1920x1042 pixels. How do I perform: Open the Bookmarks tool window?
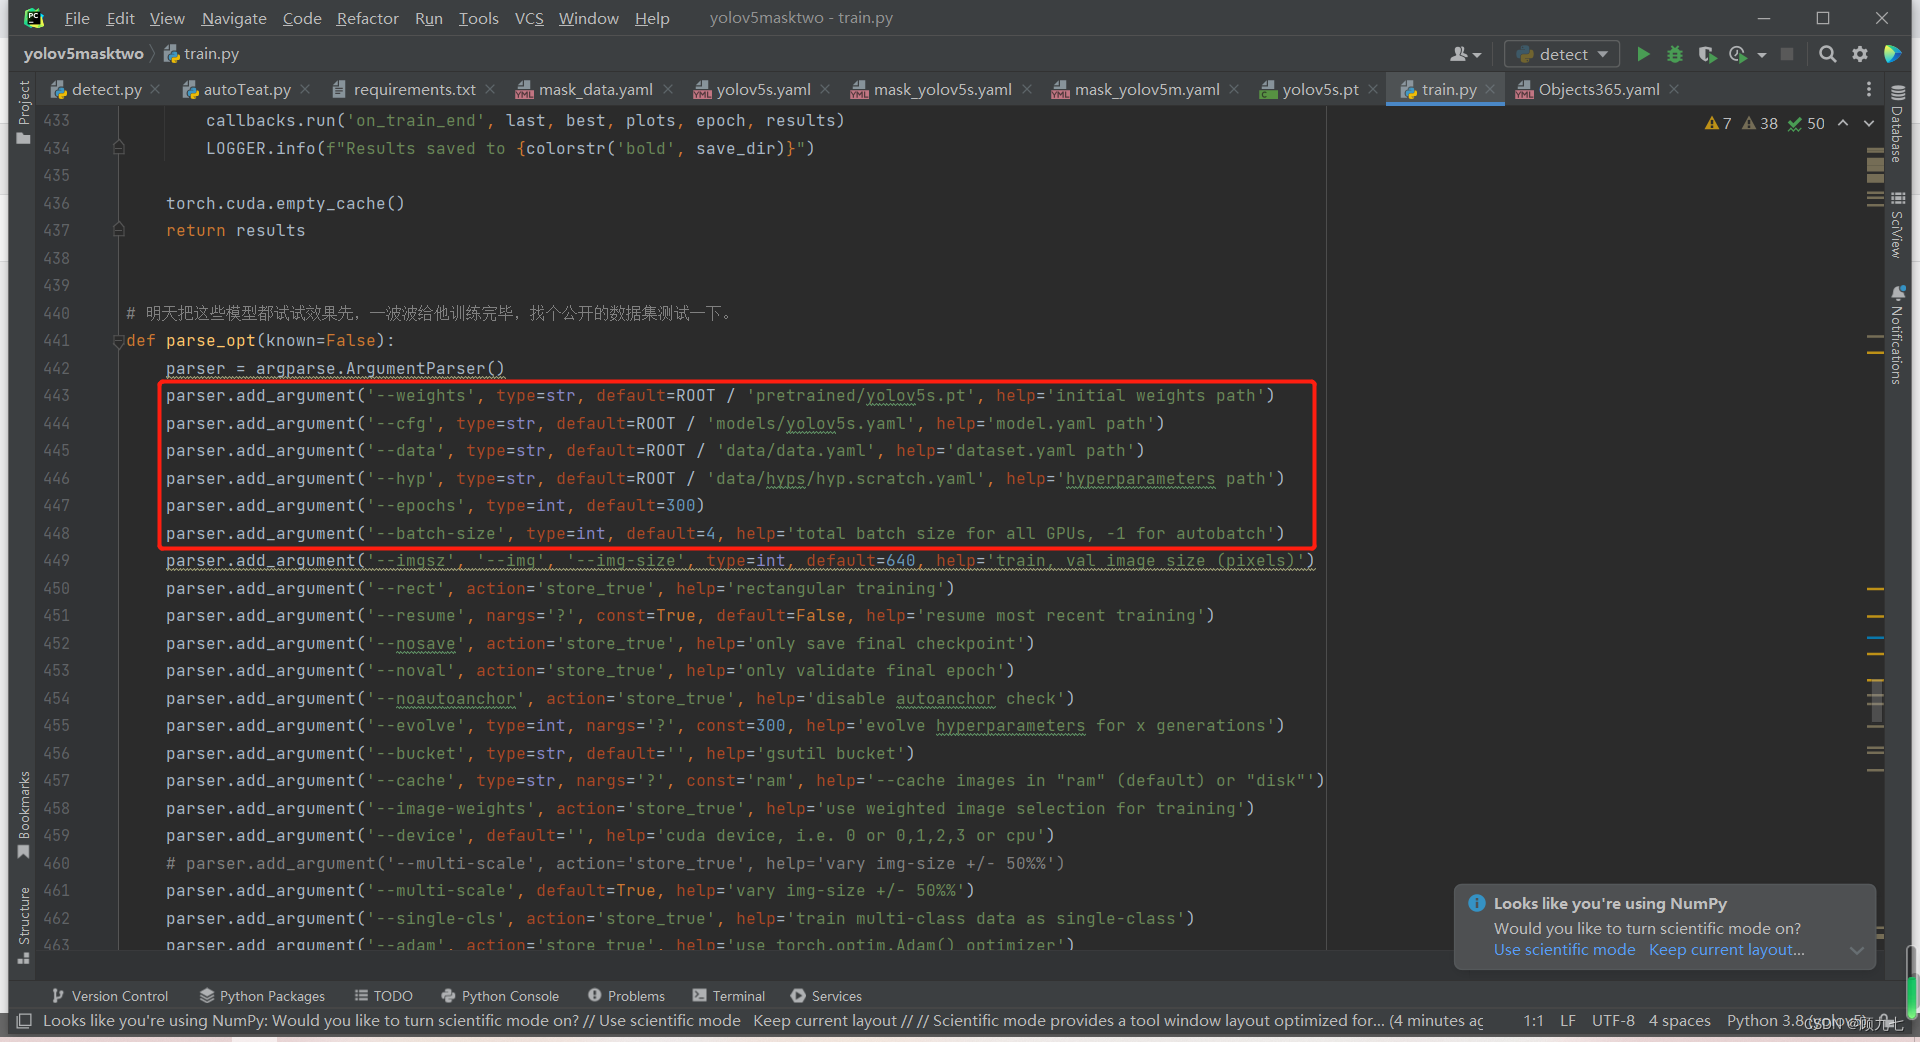coord(24,814)
